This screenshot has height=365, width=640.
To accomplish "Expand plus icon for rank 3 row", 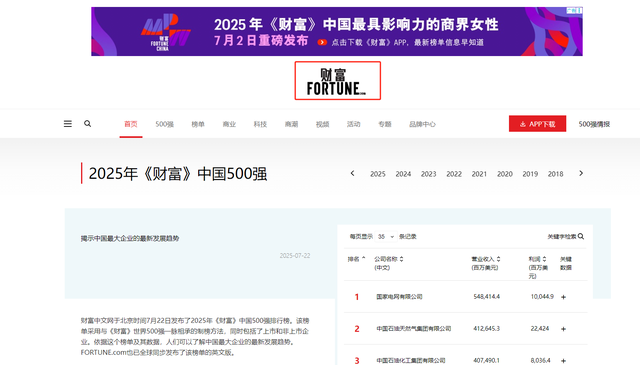I will pyautogui.click(x=563, y=361).
